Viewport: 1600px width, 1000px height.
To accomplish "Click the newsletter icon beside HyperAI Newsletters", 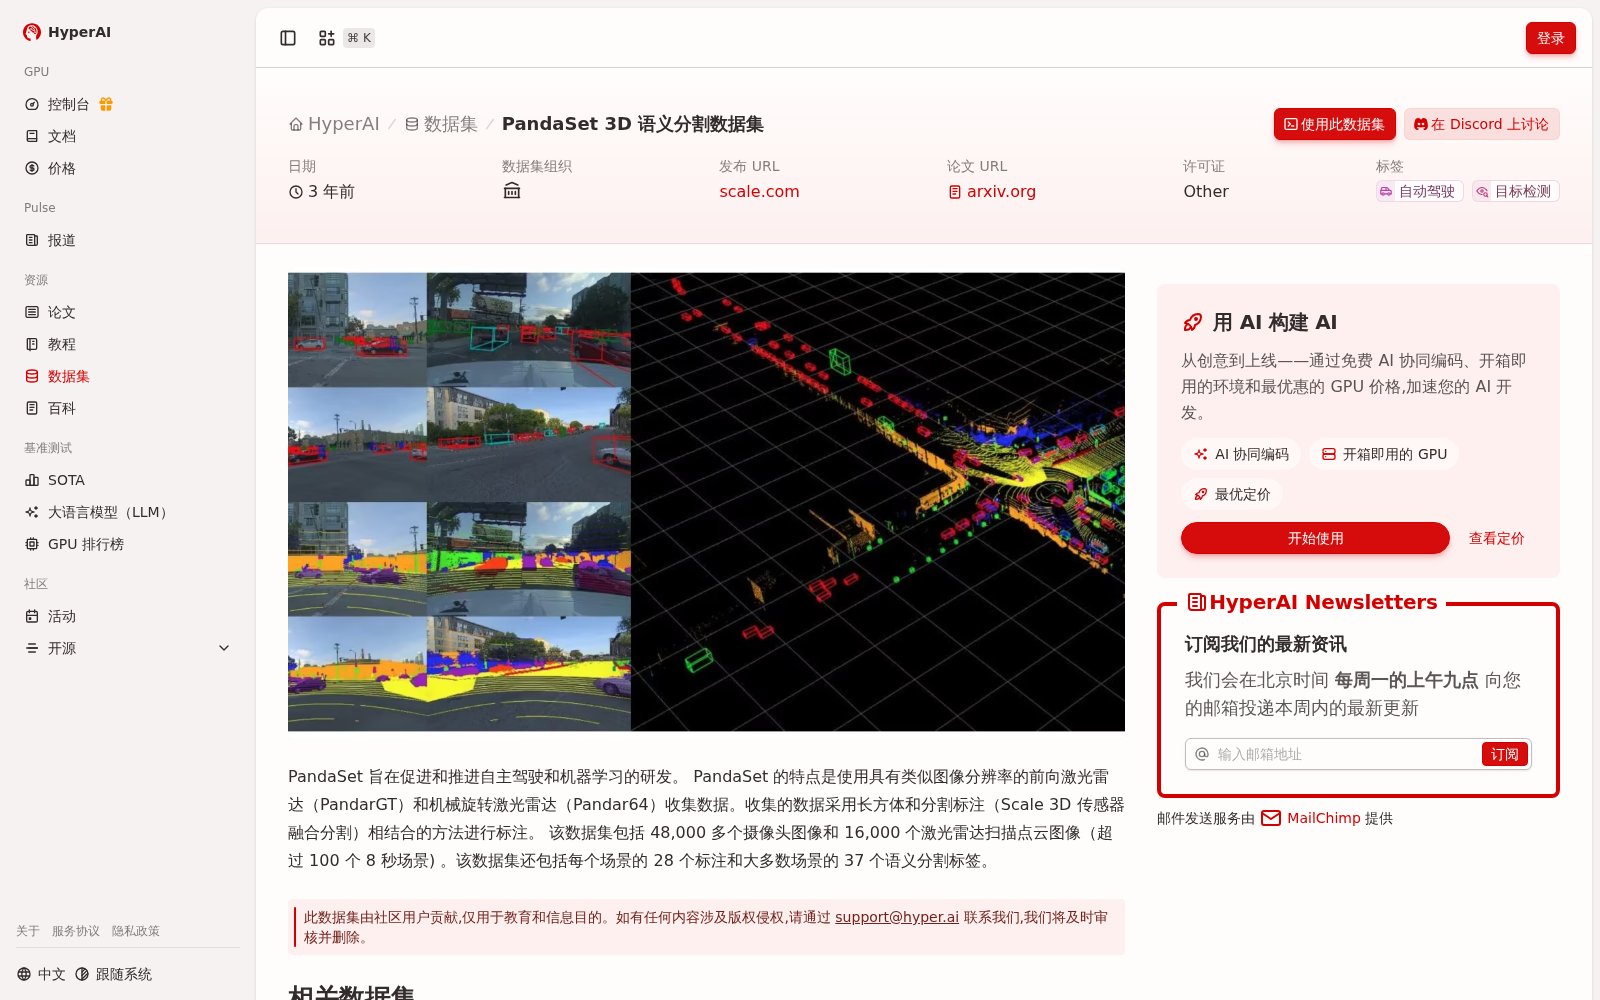I will pos(1196,602).
